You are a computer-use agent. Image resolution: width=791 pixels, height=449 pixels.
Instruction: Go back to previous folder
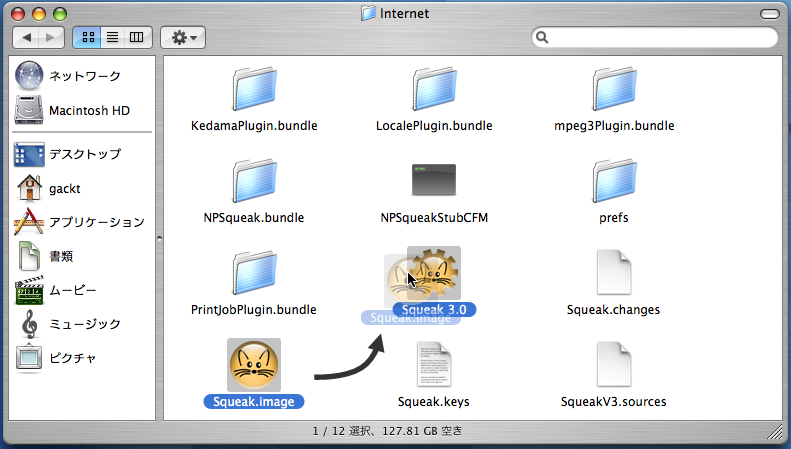28,37
